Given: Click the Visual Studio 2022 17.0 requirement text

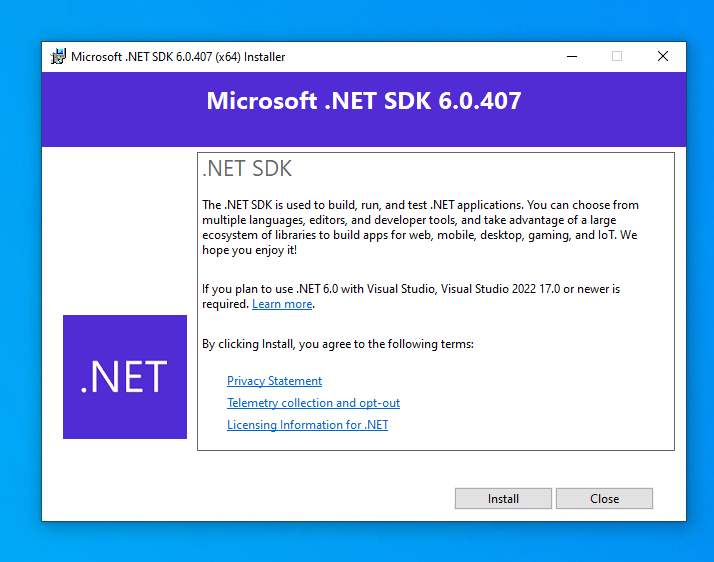Looking at the screenshot, I should tap(410, 289).
